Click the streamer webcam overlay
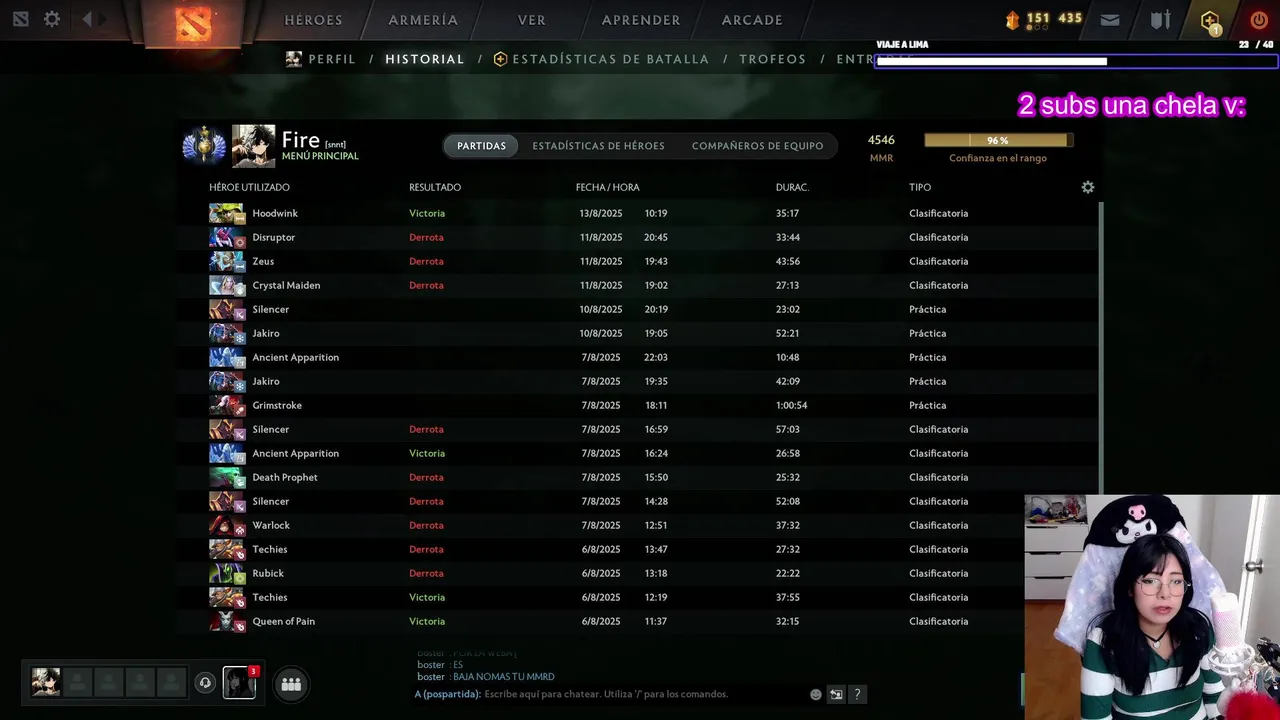Image resolution: width=1280 pixels, height=720 pixels. 1152,607
